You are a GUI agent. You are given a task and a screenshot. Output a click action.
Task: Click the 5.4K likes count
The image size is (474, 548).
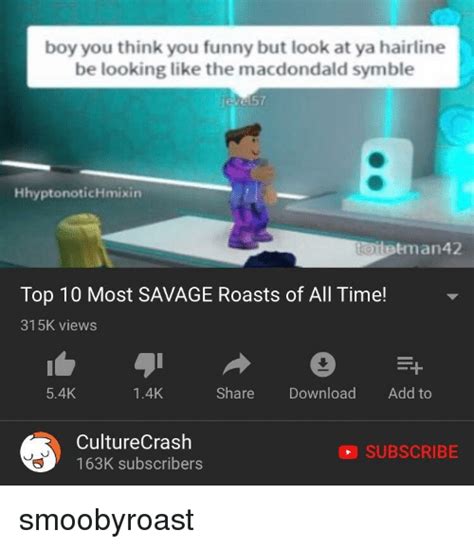click(x=61, y=394)
